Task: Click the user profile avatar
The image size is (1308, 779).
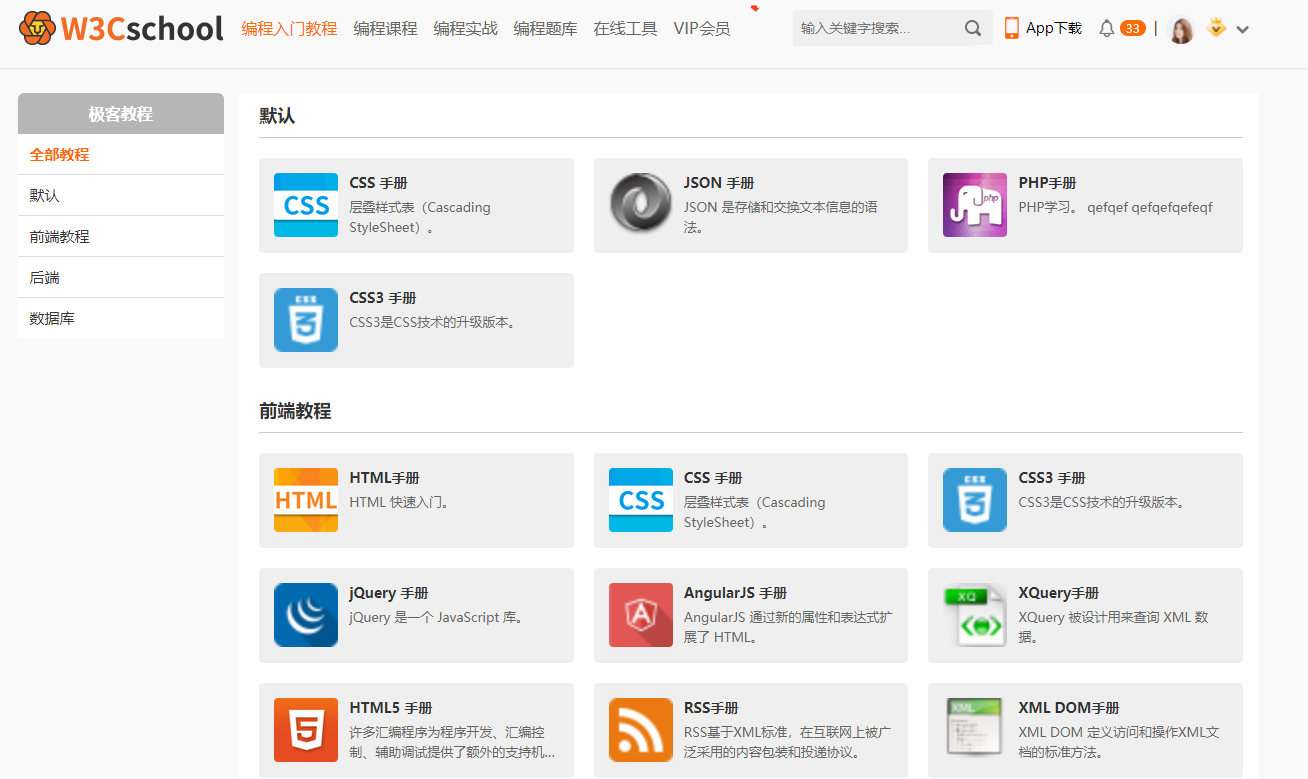Action: pyautogui.click(x=1181, y=29)
